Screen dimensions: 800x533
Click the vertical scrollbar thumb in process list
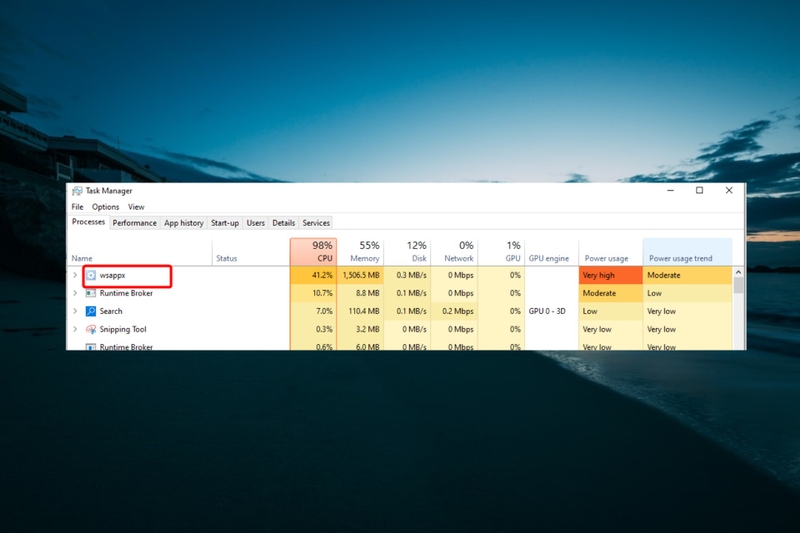pos(738,285)
